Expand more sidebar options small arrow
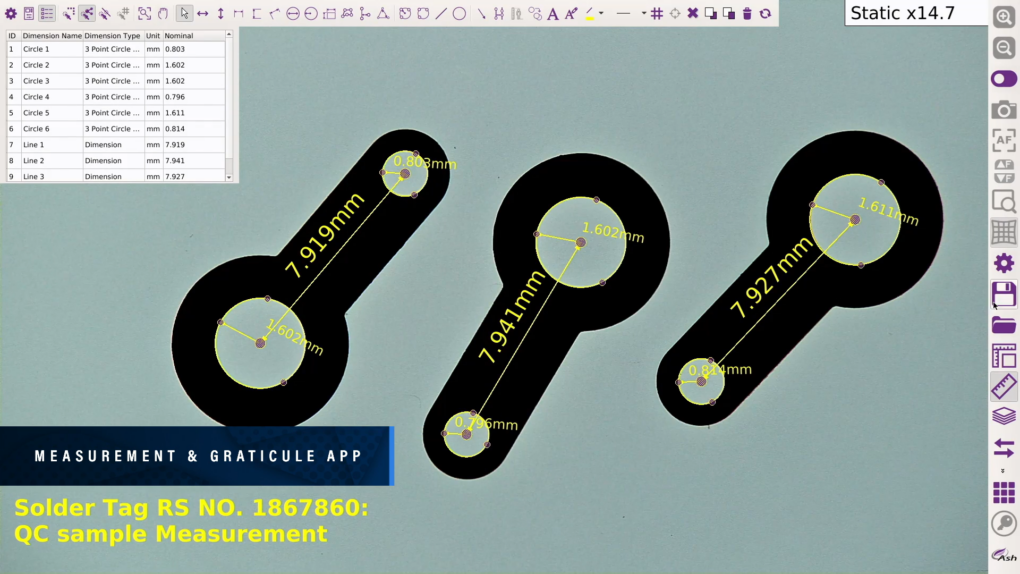The width and height of the screenshot is (1020, 574). coord(1003,470)
